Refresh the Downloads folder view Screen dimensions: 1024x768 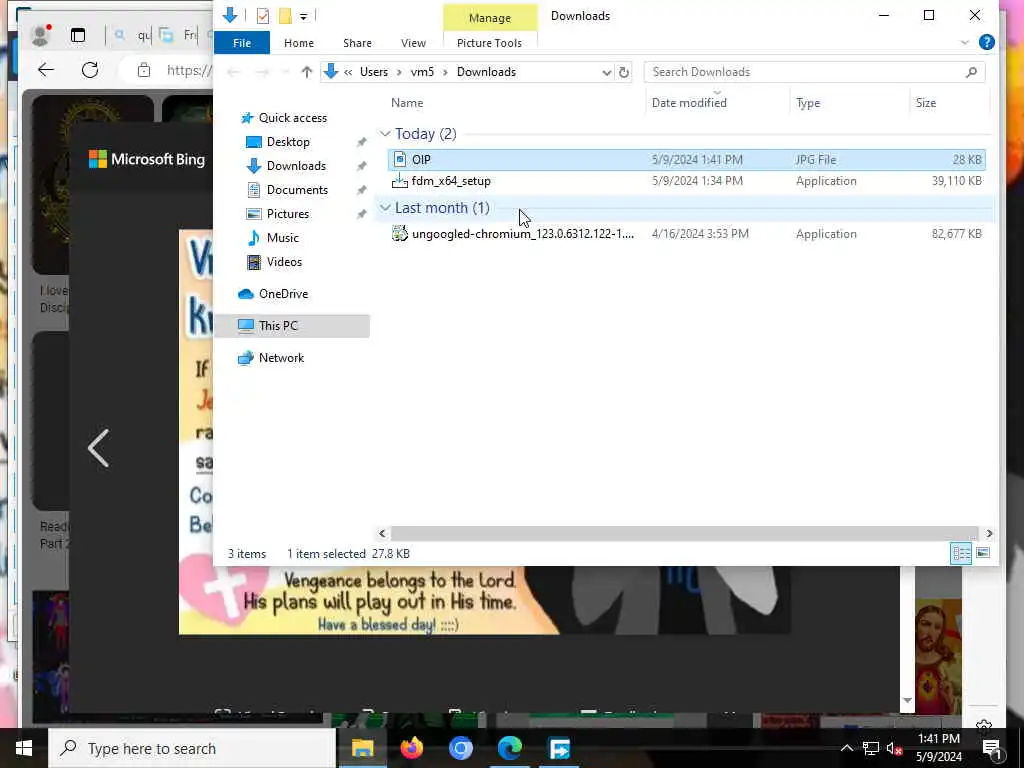624,72
